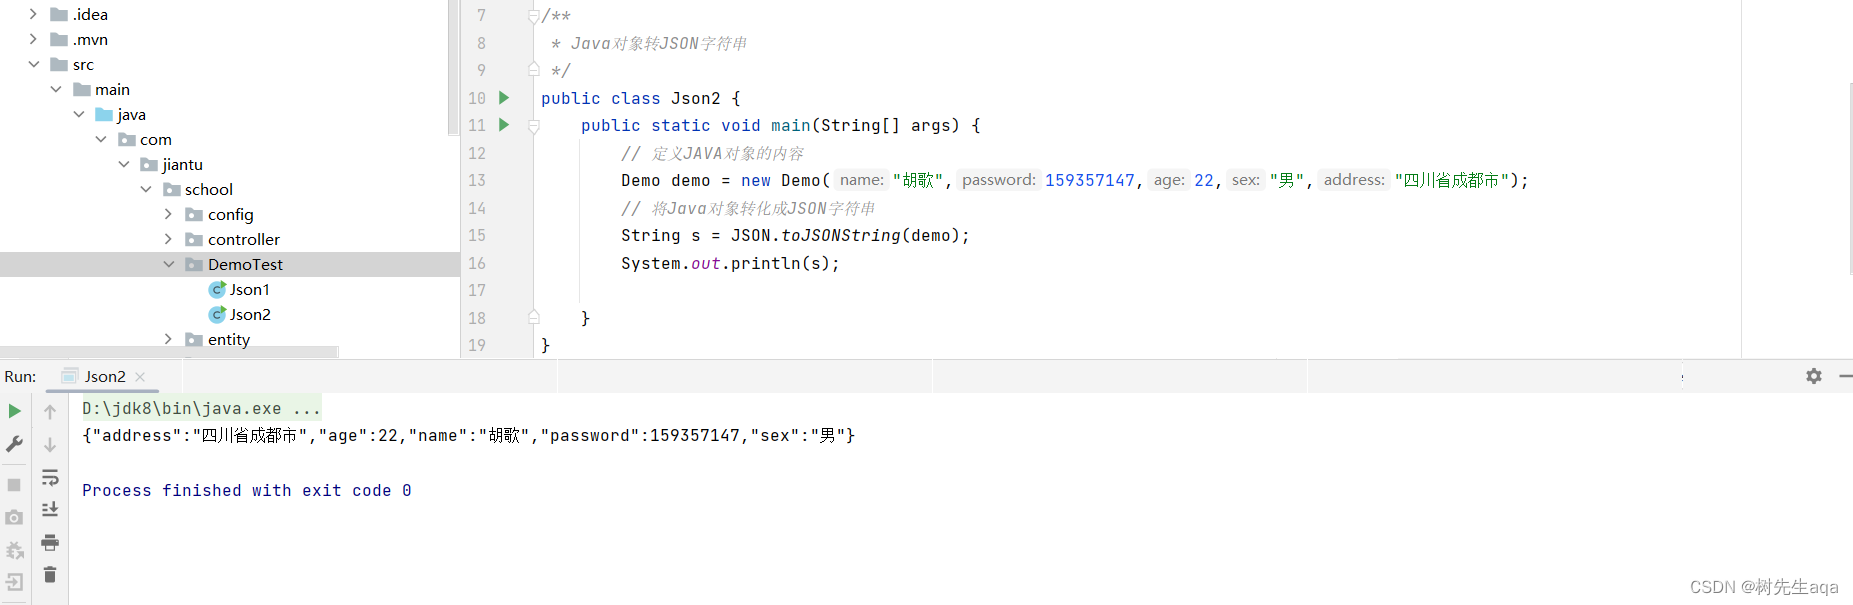This screenshot has width=1853, height=605.
Task: Click the camera dump threads icon
Action: [x=14, y=517]
